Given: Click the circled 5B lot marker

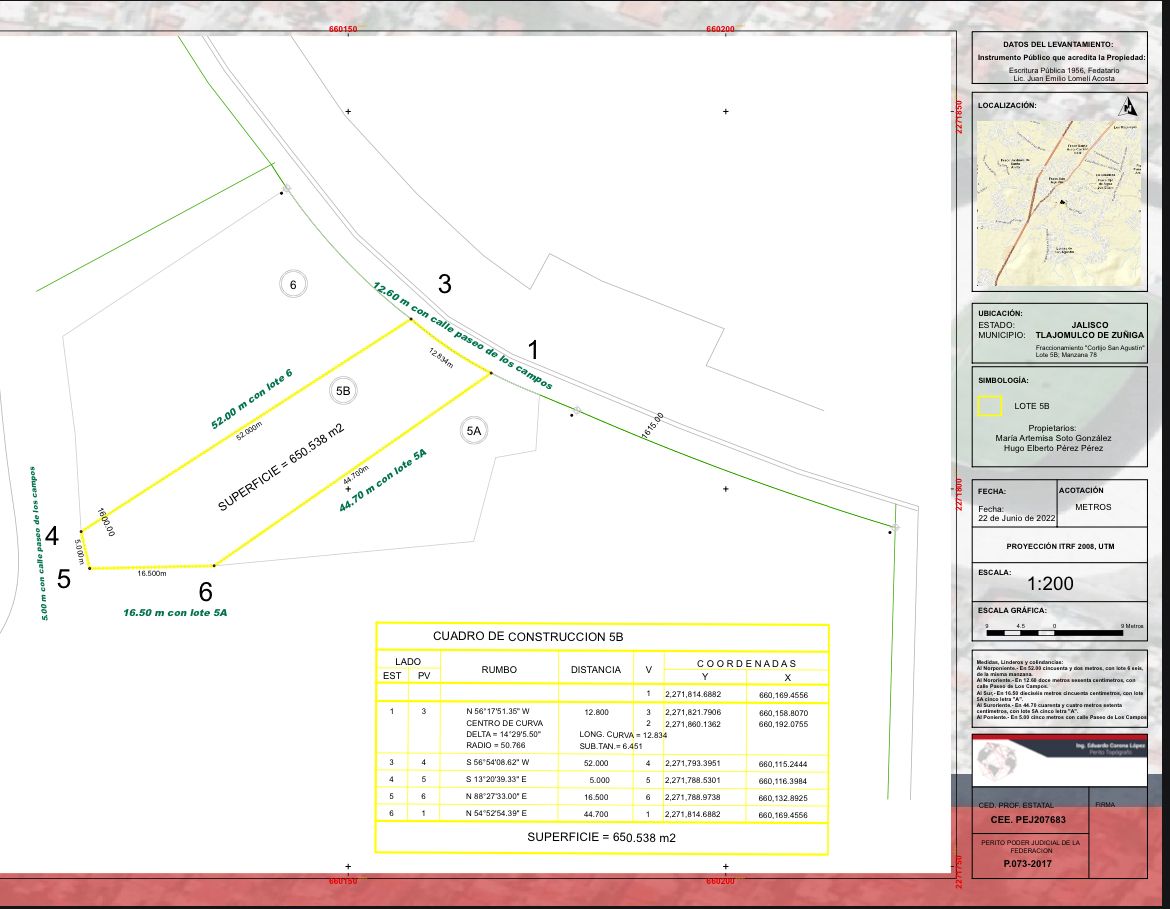Looking at the screenshot, I should pos(344,392).
